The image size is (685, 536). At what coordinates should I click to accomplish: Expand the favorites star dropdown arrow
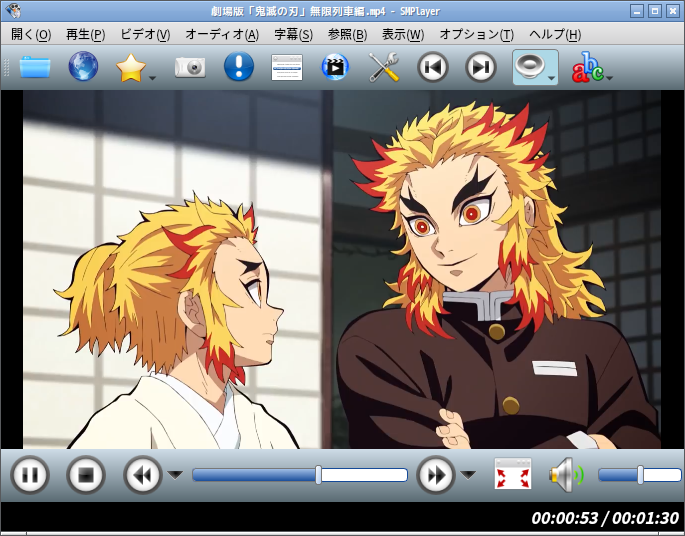[x=152, y=78]
